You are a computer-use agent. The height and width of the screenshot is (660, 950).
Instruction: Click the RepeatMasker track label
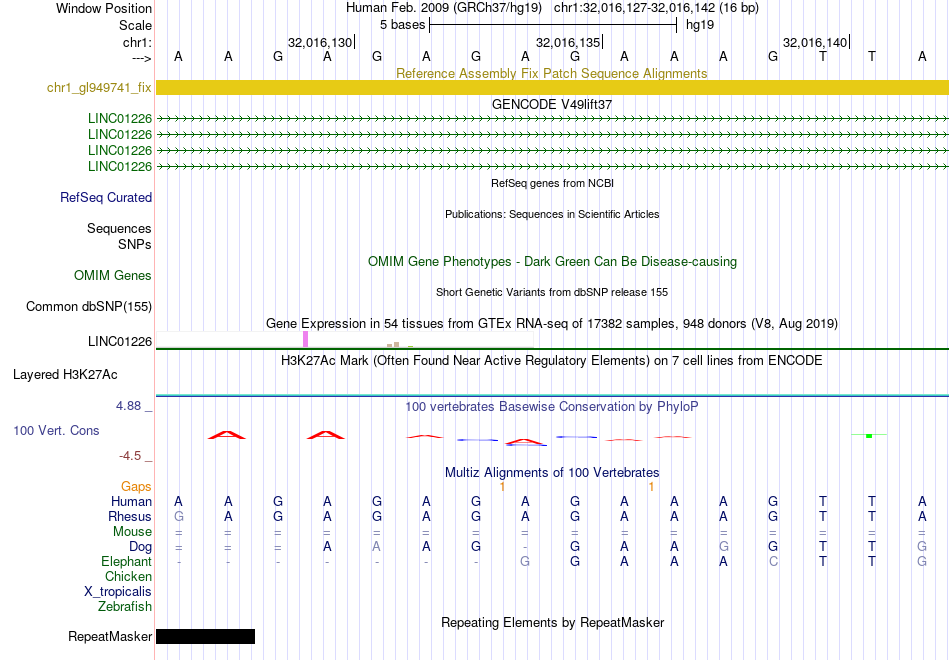click(x=110, y=636)
